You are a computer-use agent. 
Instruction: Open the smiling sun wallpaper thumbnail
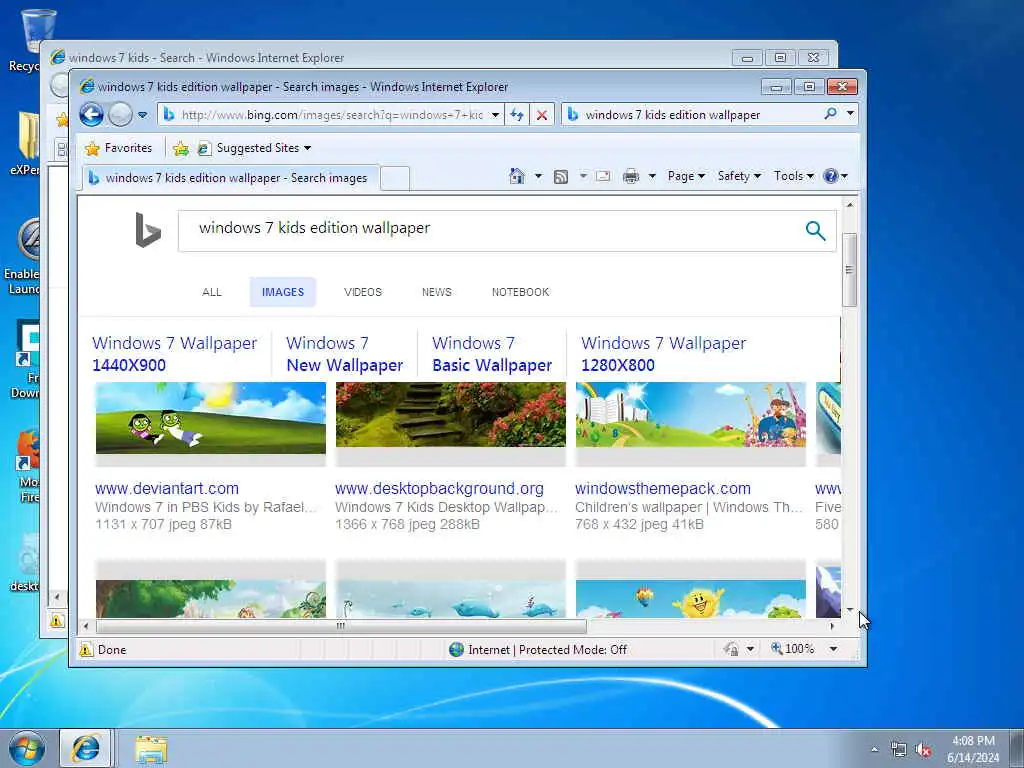691,599
